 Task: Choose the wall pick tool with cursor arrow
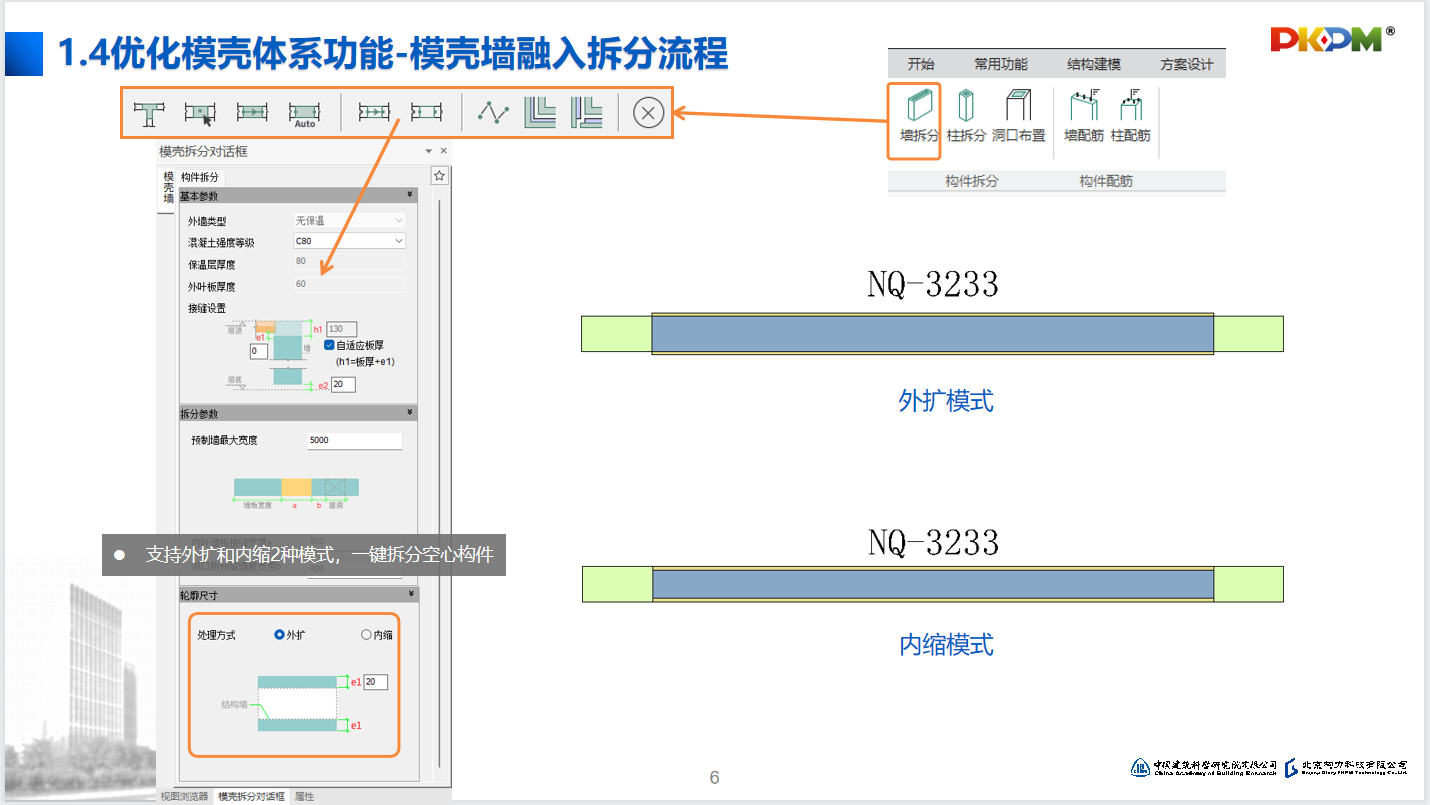(x=200, y=113)
